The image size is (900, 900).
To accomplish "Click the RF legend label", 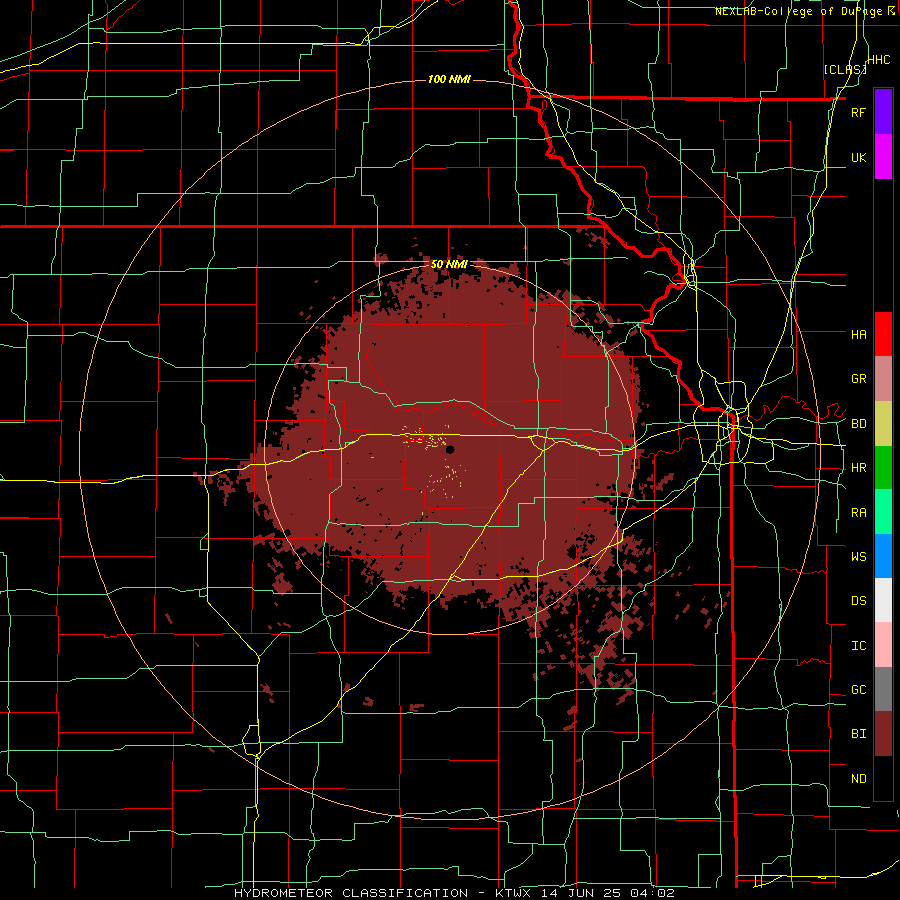I will [858, 112].
